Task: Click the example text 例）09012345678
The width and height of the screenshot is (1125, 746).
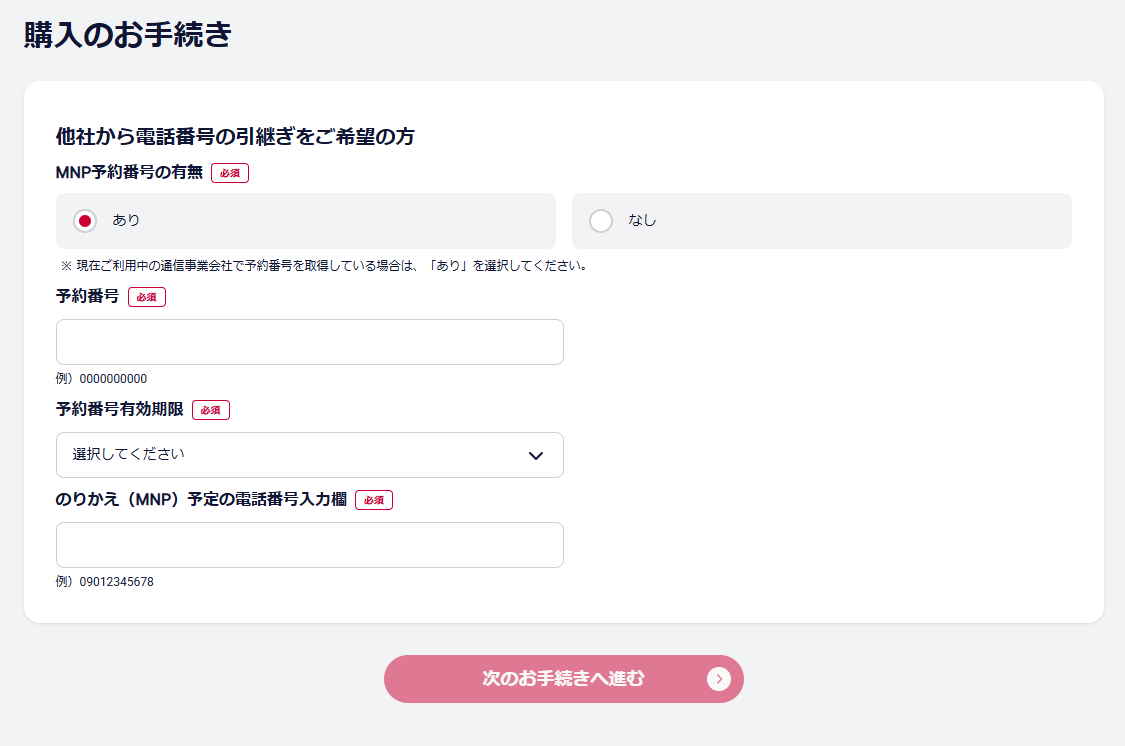Action: pyautogui.click(x=105, y=582)
